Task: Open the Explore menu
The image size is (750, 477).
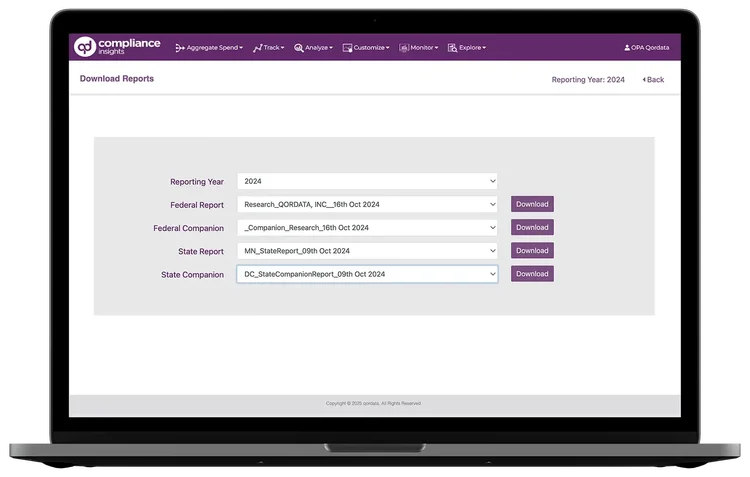Action: (x=467, y=48)
